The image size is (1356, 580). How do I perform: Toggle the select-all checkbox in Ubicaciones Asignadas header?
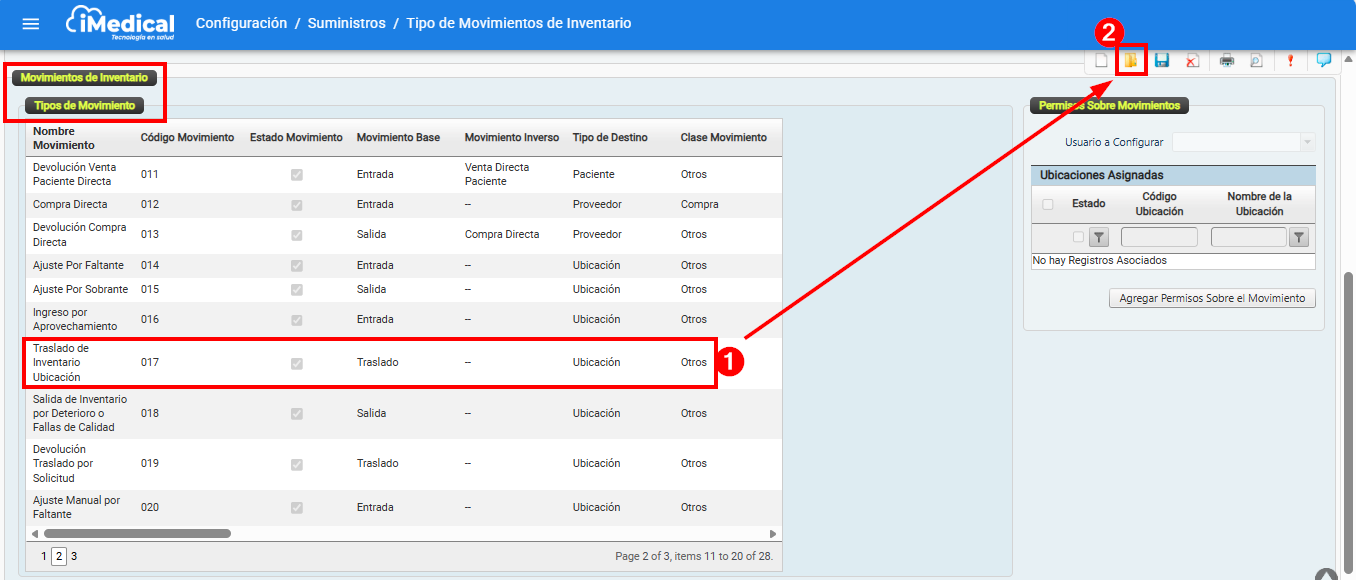click(x=1048, y=204)
